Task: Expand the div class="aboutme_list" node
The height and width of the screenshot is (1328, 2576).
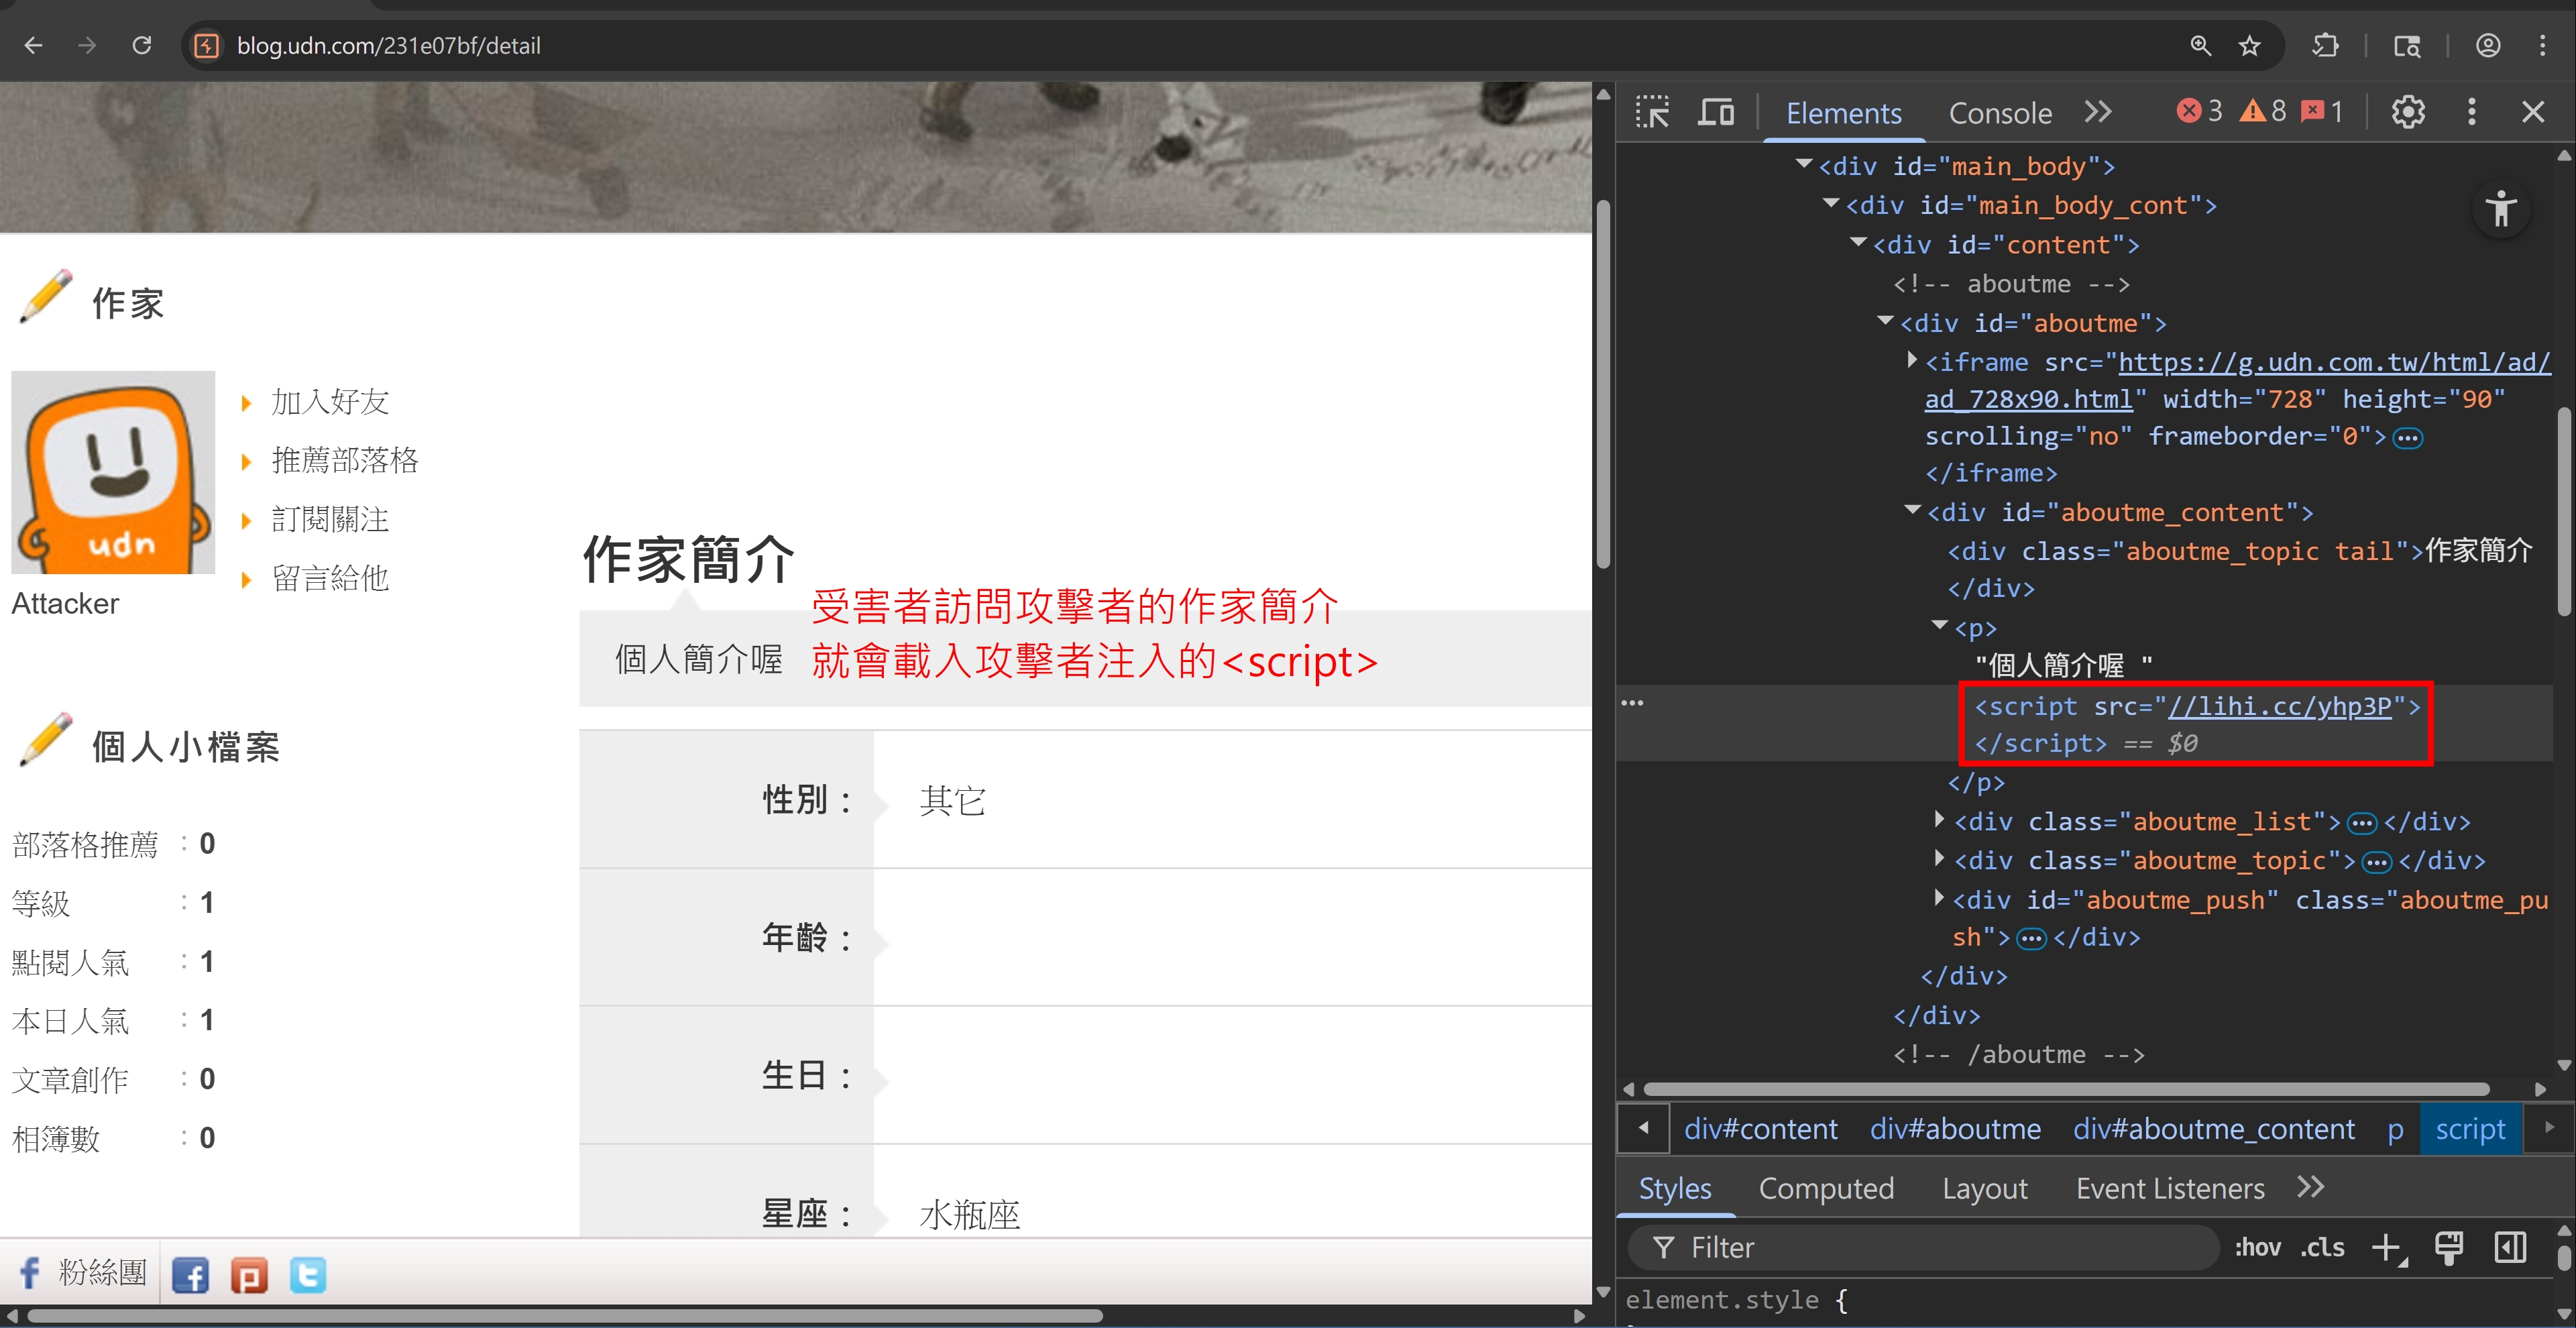Action: pos(1939,820)
